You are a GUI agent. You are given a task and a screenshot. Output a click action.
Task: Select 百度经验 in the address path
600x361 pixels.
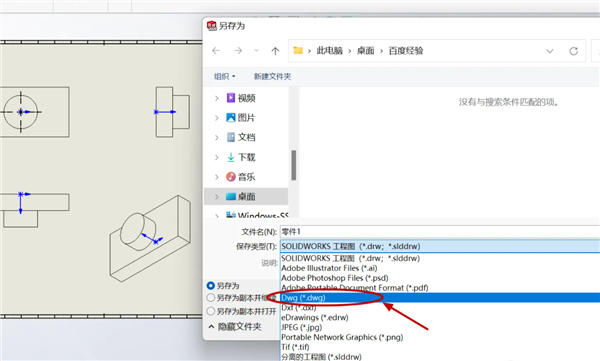click(406, 51)
